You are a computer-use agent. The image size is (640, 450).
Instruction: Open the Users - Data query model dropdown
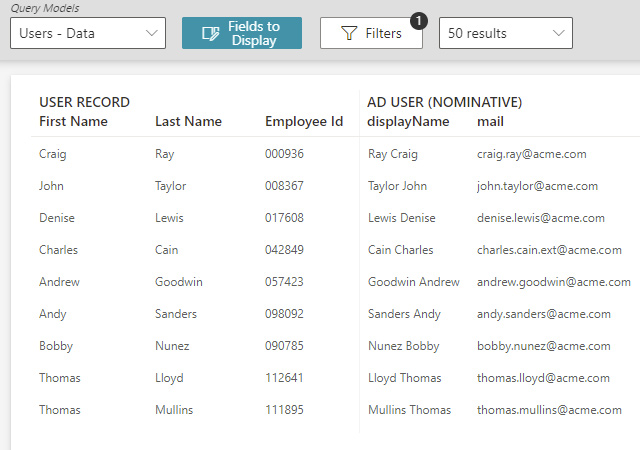pyautogui.click(x=87, y=33)
